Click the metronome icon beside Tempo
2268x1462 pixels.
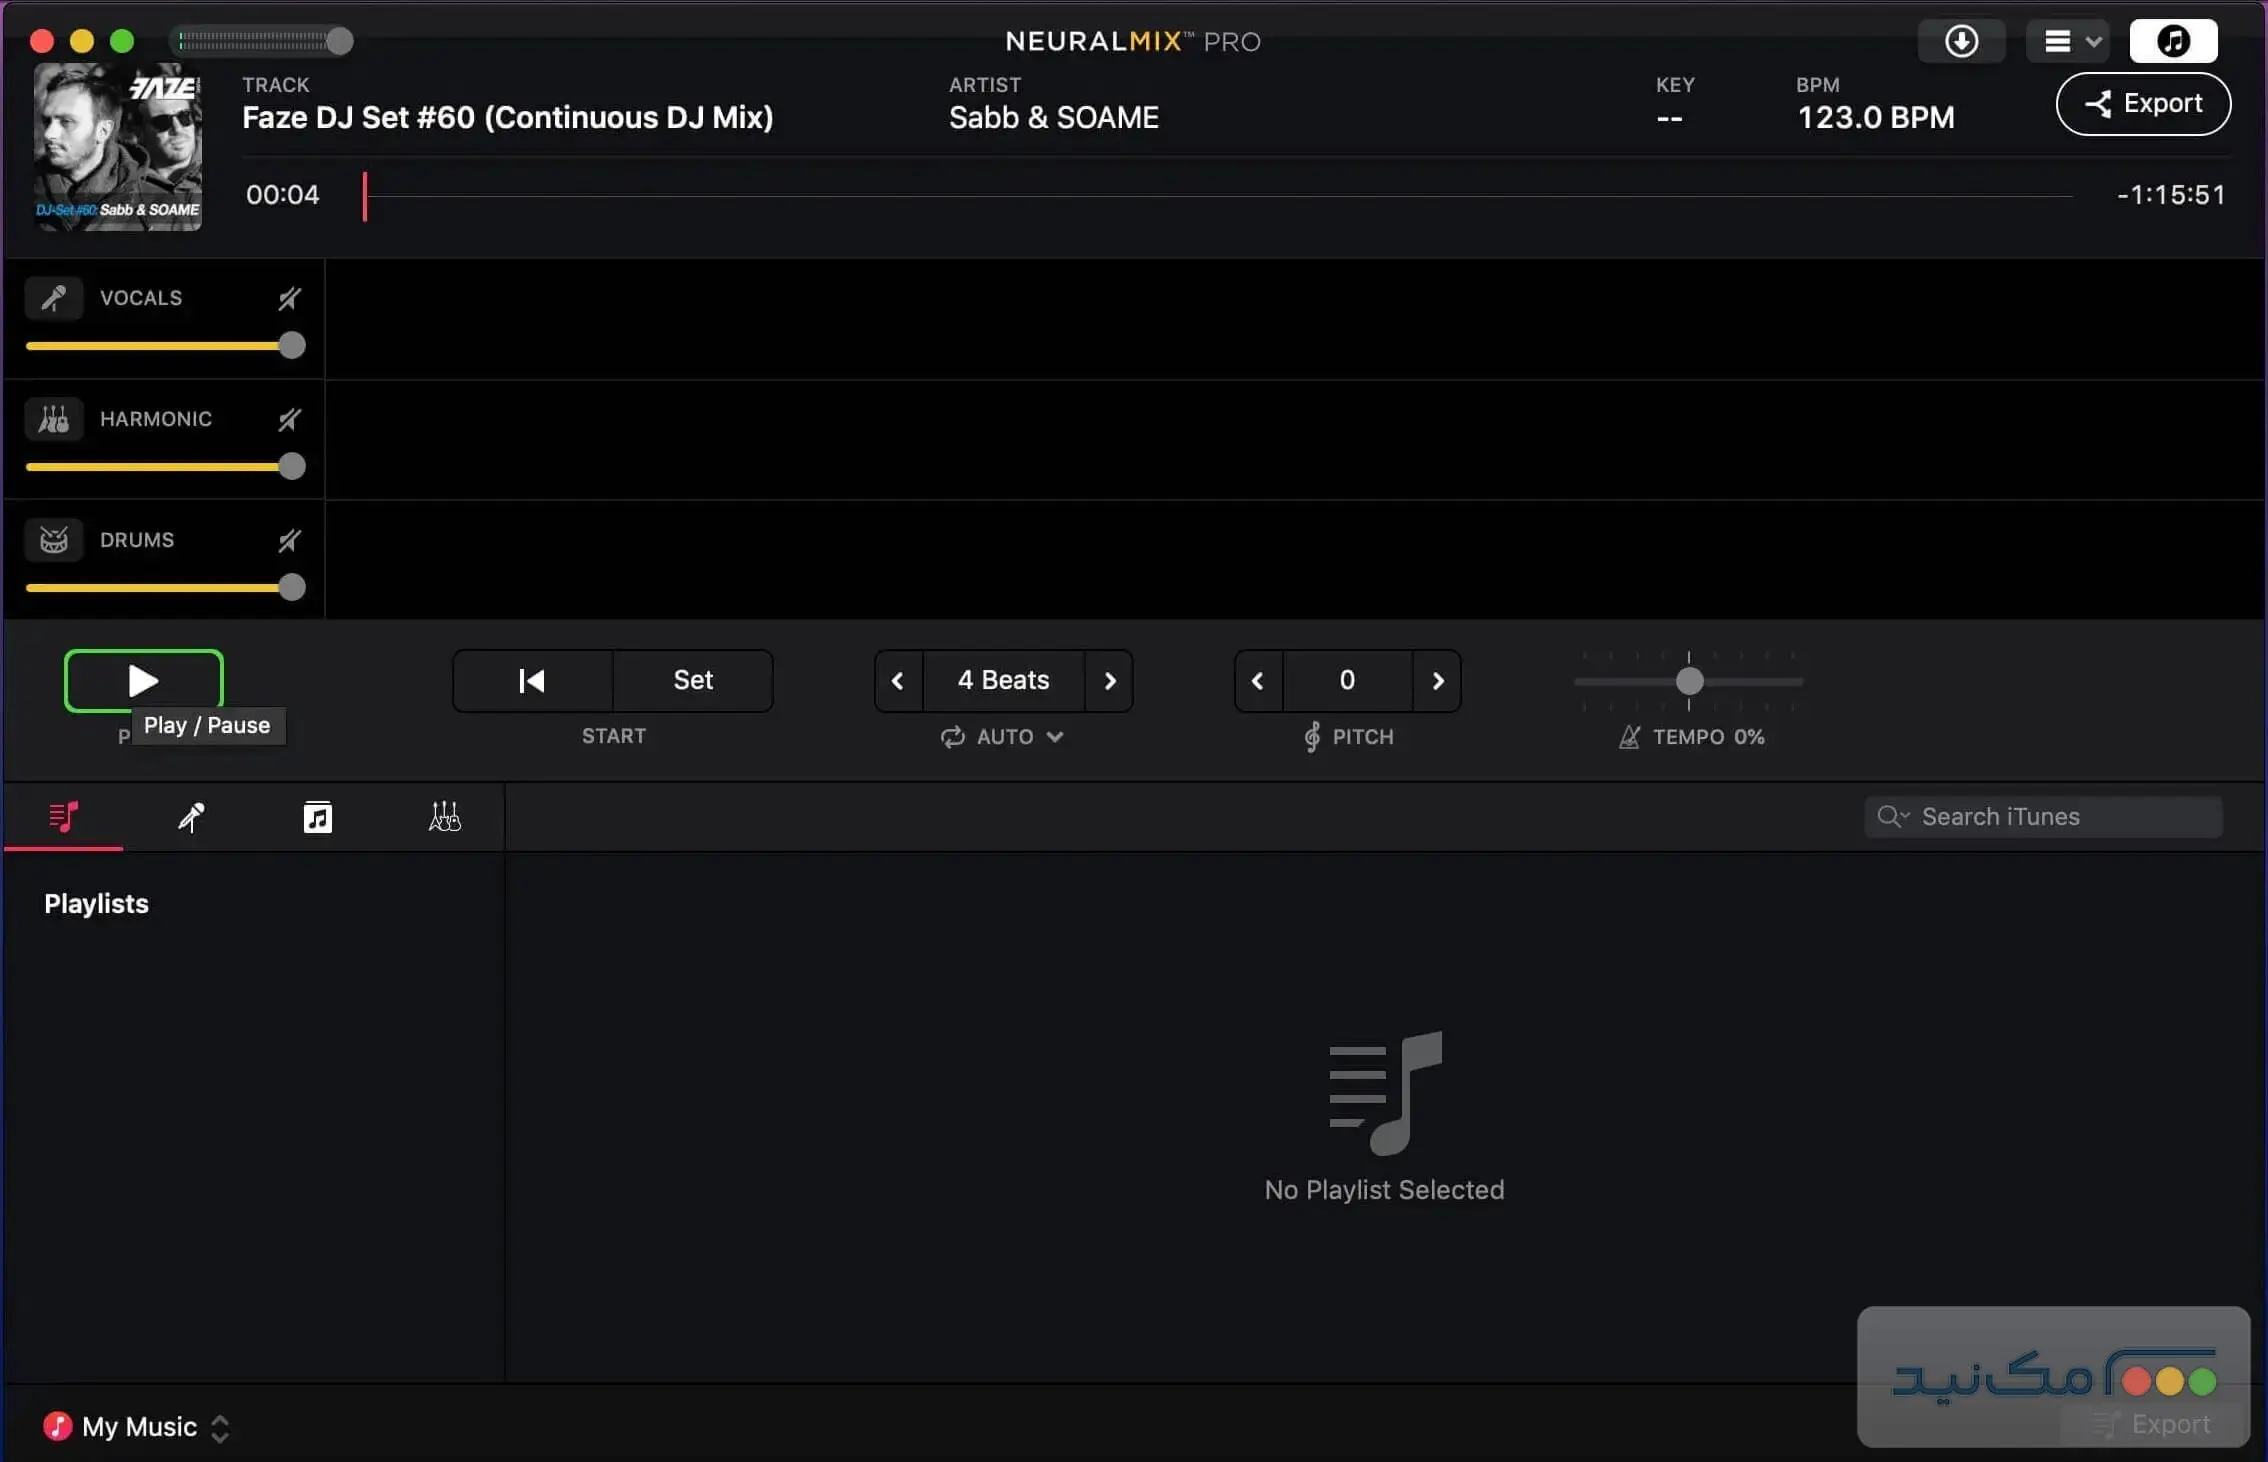coord(1629,737)
